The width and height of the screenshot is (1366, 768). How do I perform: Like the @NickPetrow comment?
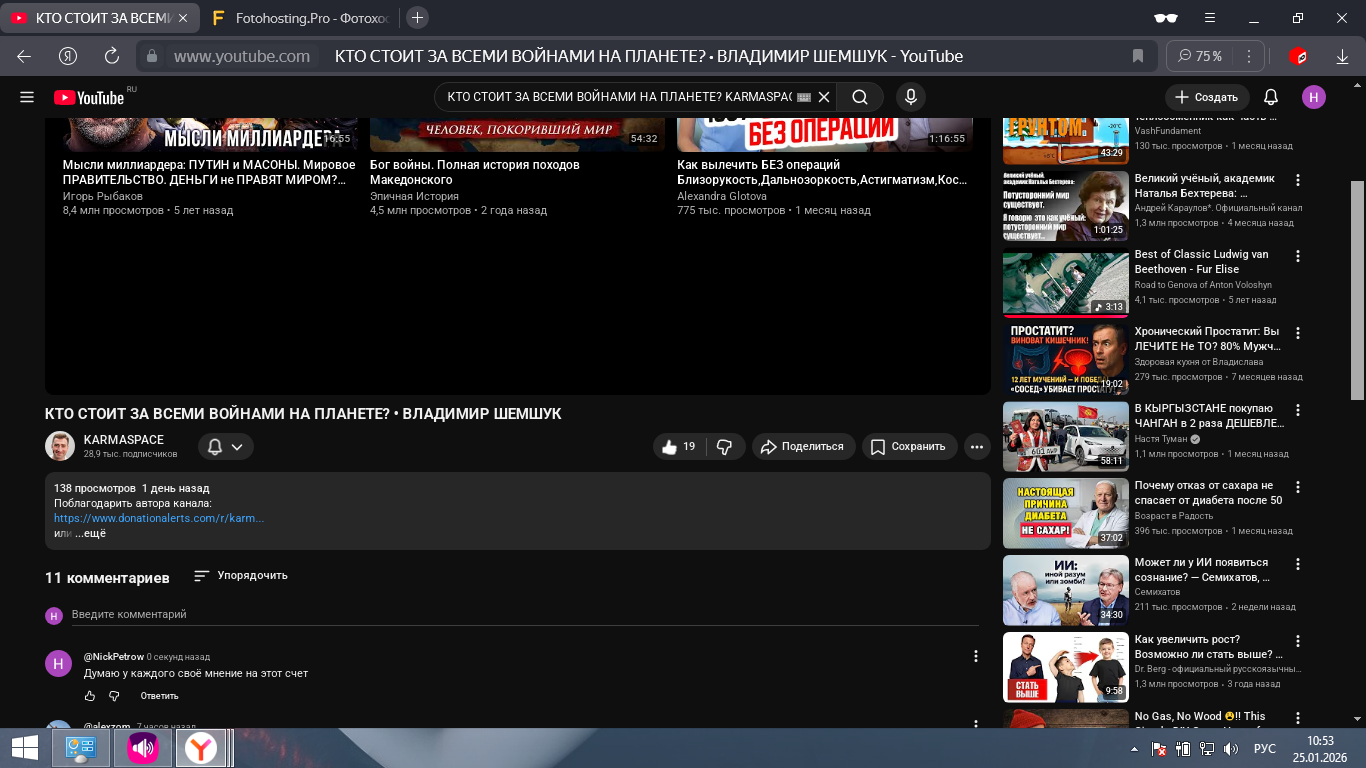coord(90,696)
